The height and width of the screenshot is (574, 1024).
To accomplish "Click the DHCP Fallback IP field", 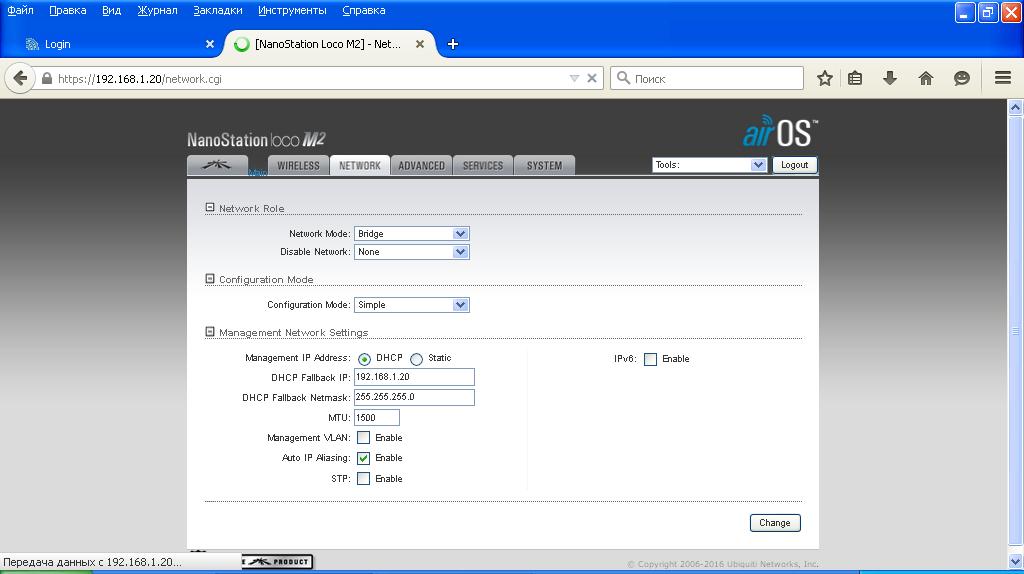I will (414, 377).
